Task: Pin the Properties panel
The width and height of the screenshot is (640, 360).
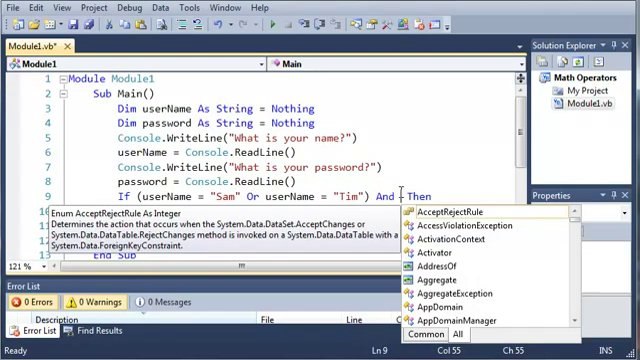Action: (614, 195)
